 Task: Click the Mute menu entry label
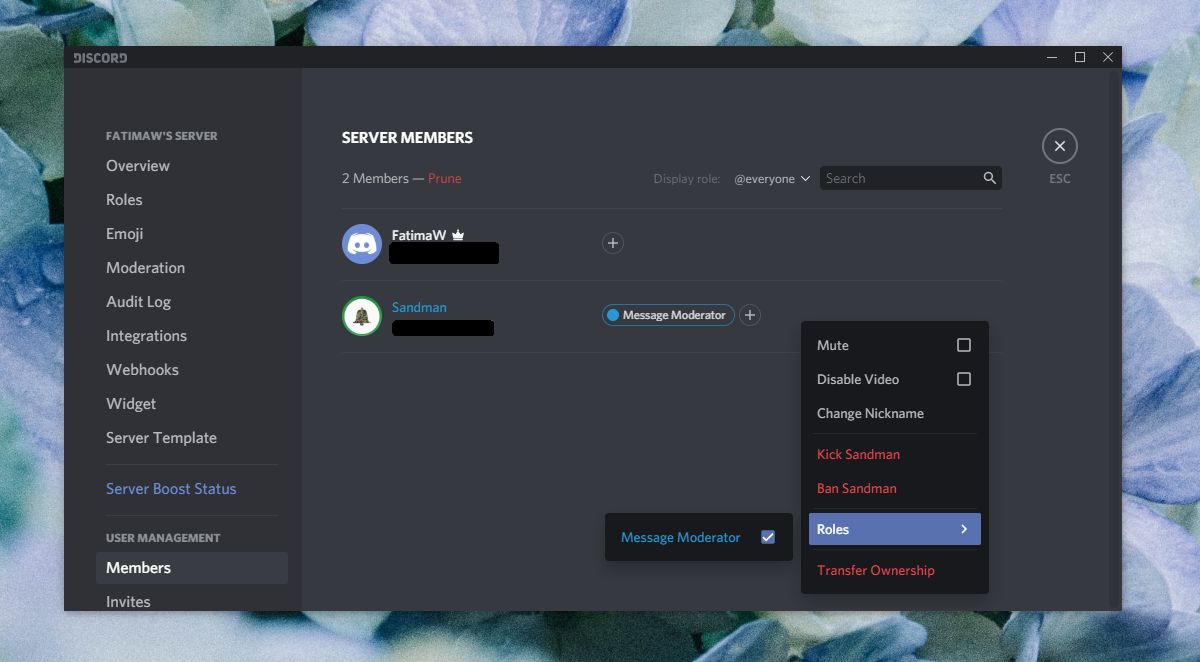832,345
